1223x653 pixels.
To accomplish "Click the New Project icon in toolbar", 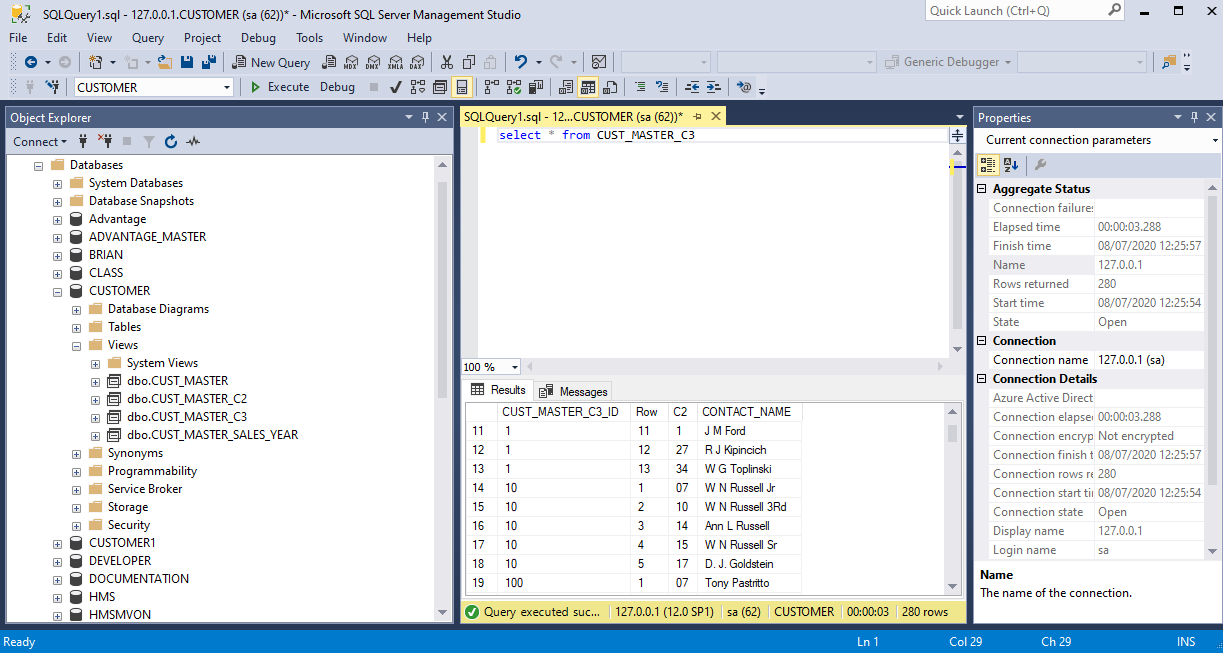I will pyautogui.click(x=96, y=62).
